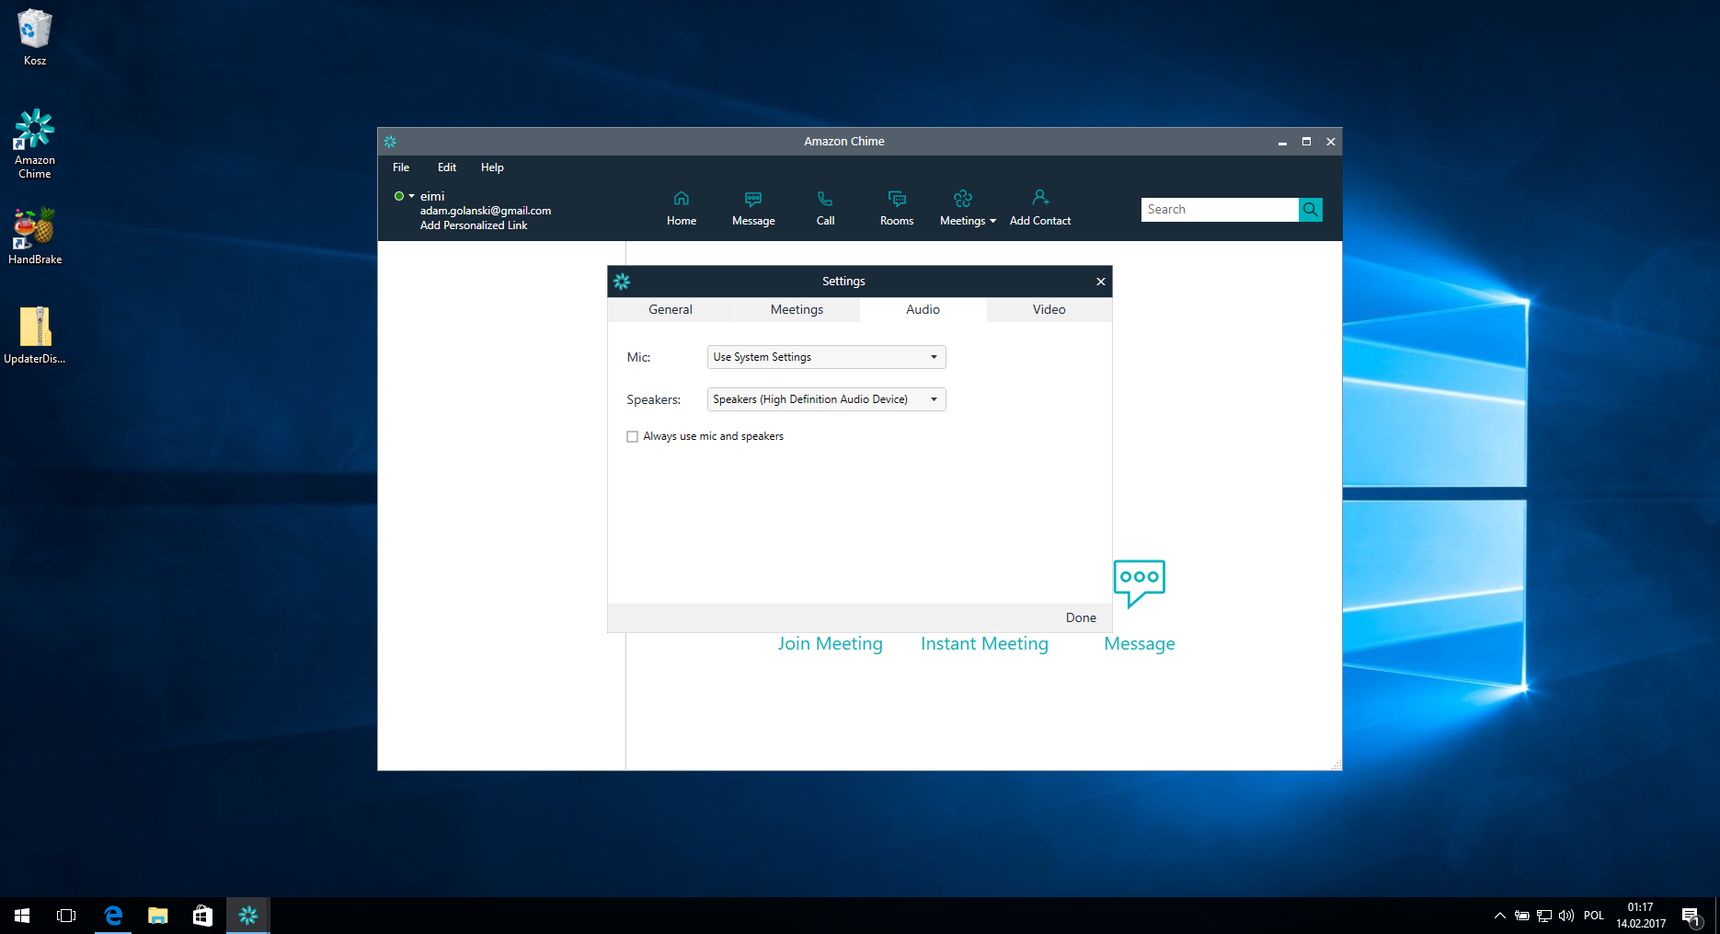Screen dimensions: 1720x934
Task: Click the Join Meeting link
Action: click(x=830, y=644)
